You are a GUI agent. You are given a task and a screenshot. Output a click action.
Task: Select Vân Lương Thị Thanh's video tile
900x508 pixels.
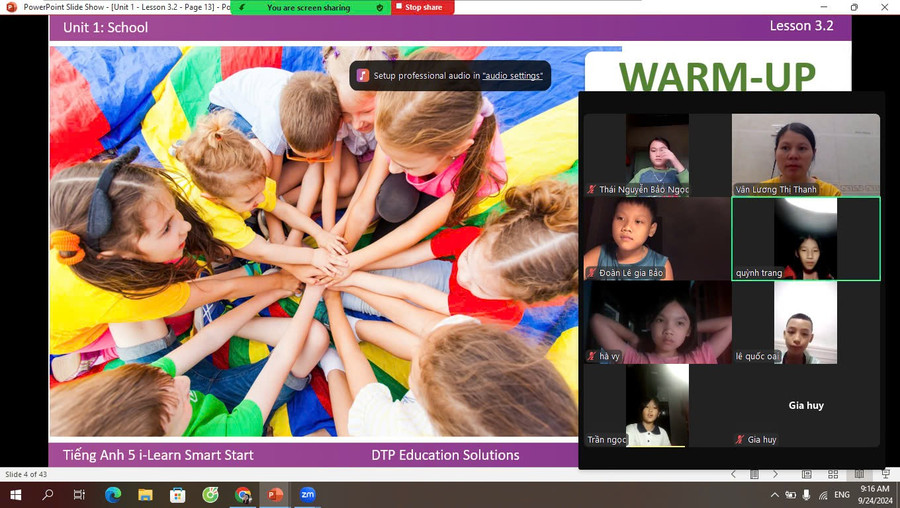(x=806, y=154)
